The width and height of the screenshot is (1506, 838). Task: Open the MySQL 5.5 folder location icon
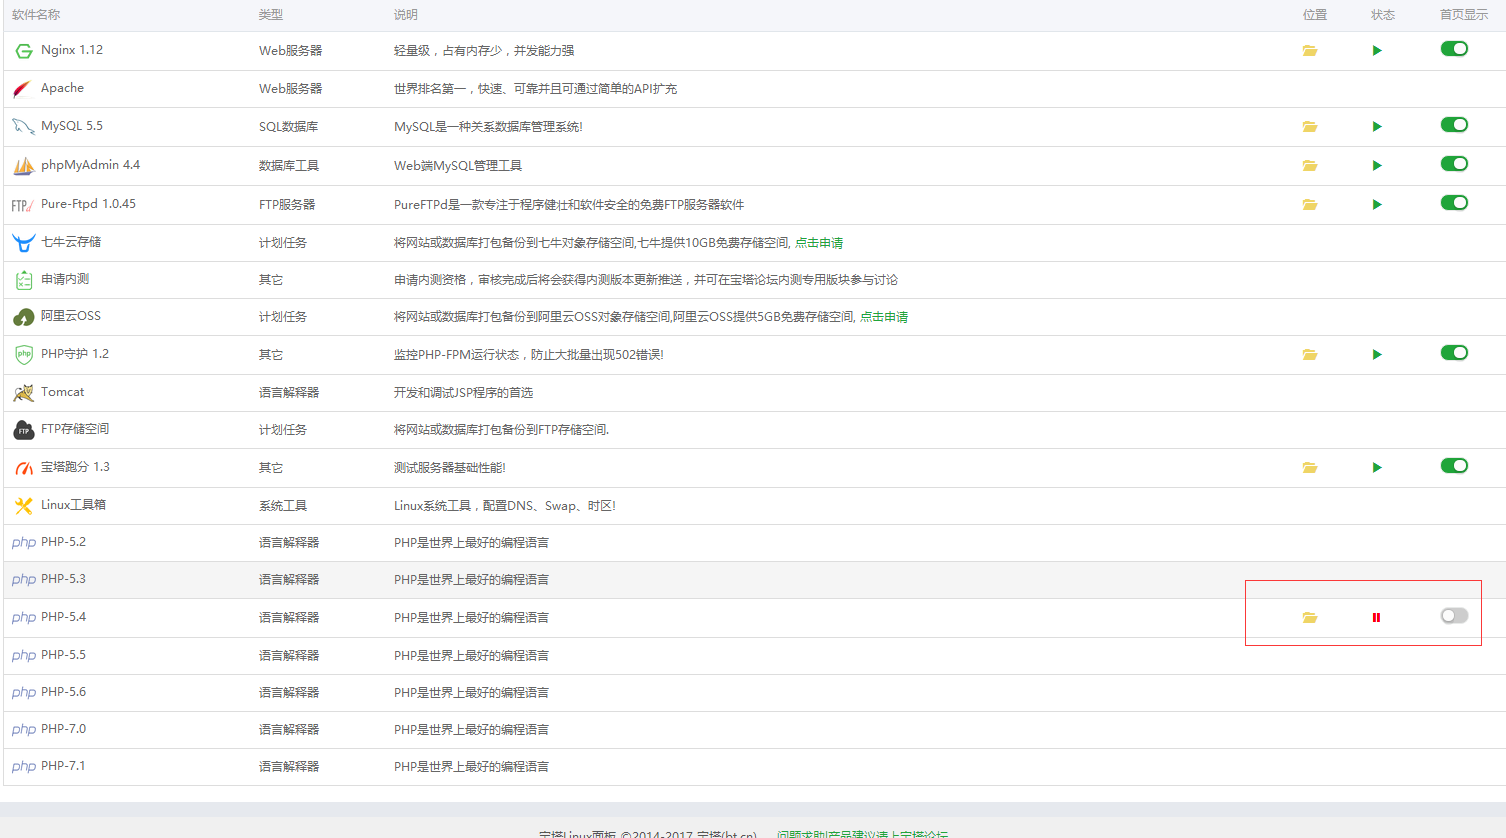tap(1309, 127)
